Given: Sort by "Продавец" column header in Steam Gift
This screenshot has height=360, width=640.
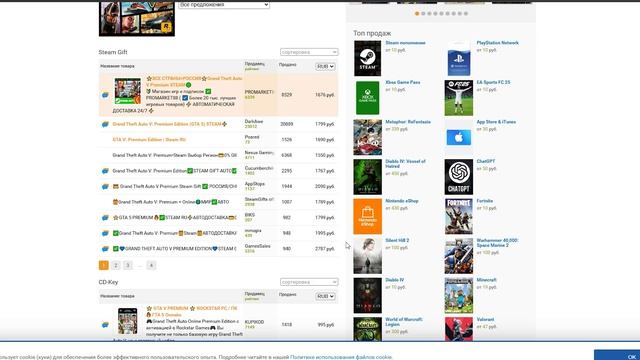Looking at the screenshot, I should 255,64.
